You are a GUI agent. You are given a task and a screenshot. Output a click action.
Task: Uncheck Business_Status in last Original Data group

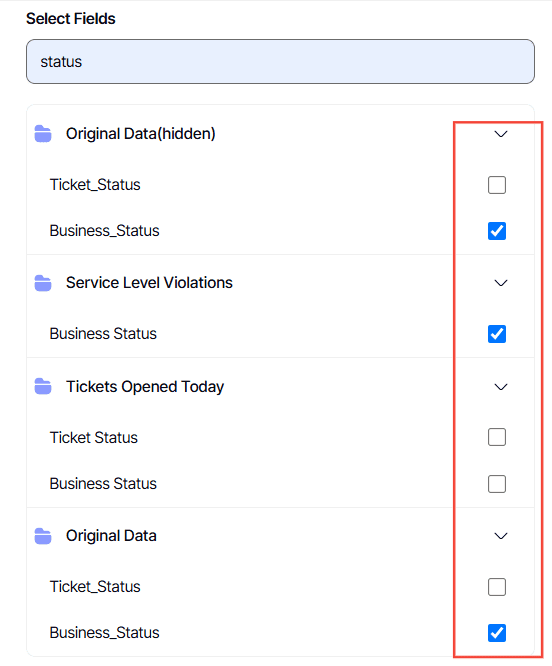[497, 633]
